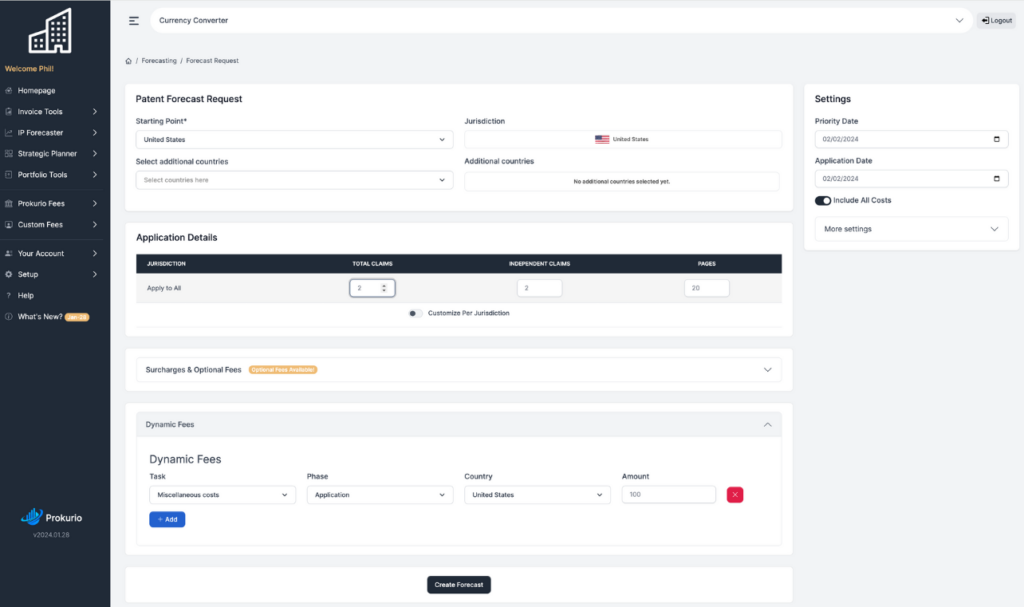Screen dimensions: 1024x607
Task: Open the Help link in sidebar
Action: point(25,295)
